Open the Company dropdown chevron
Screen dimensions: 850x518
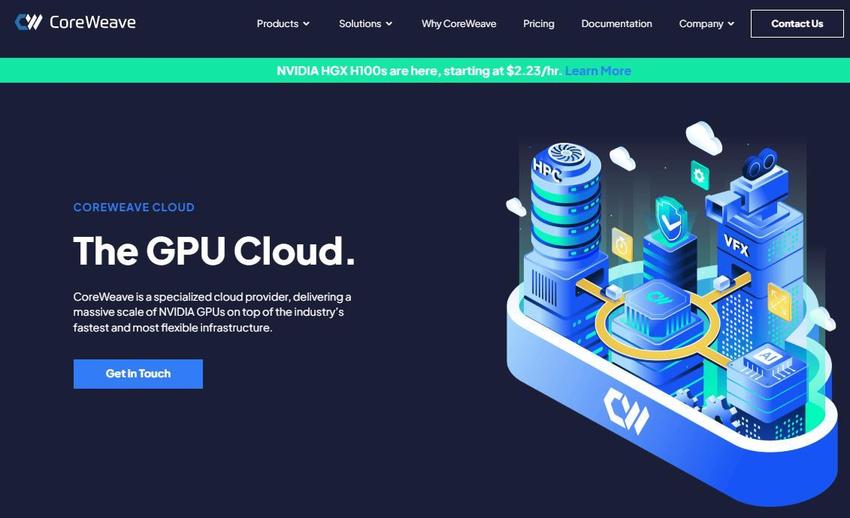[731, 24]
